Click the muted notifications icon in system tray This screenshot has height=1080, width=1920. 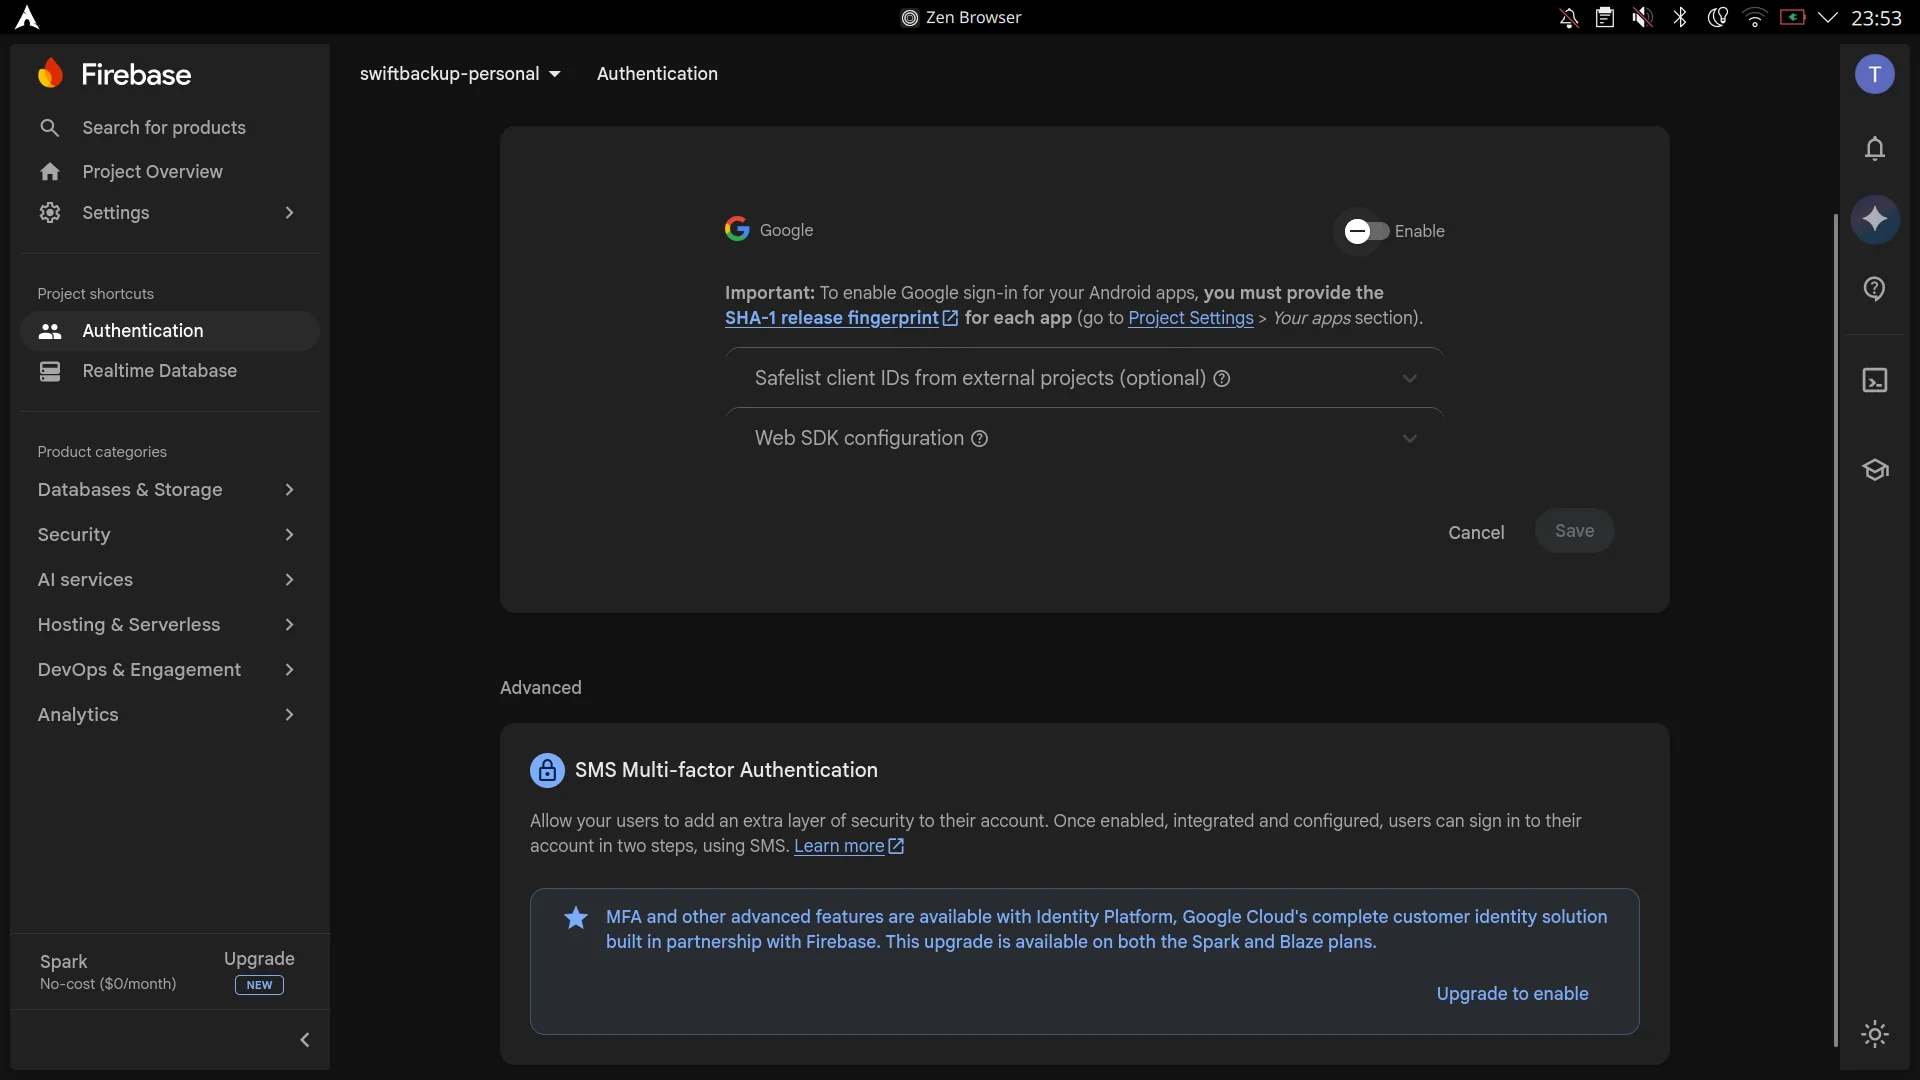click(x=1569, y=18)
